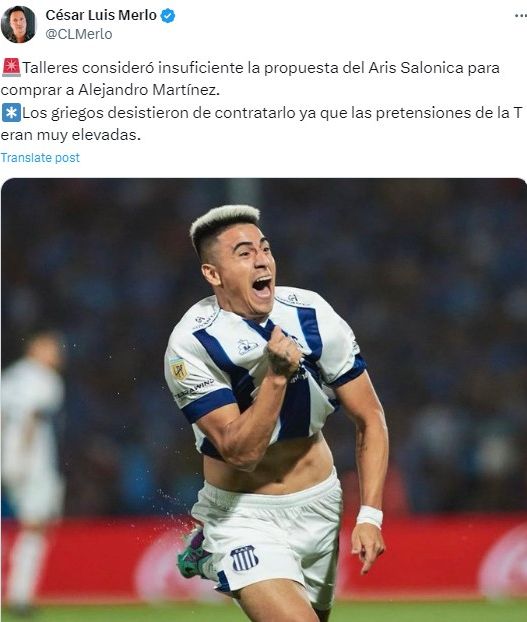
Task: Click the tweet paragraph starting with Talleres consideró
Action: (251, 79)
